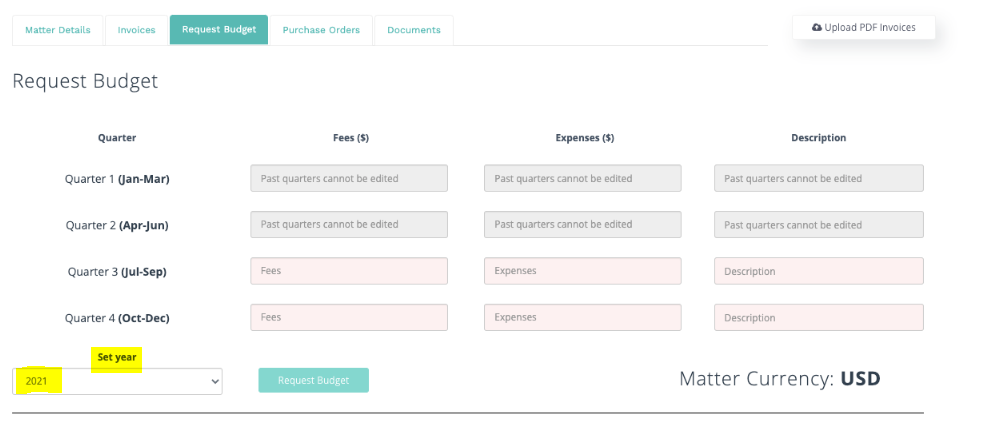This screenshot has height=426, width=992.
Task: Click the disabled Quarter 1 Fees field
Action: pos(349,178)
